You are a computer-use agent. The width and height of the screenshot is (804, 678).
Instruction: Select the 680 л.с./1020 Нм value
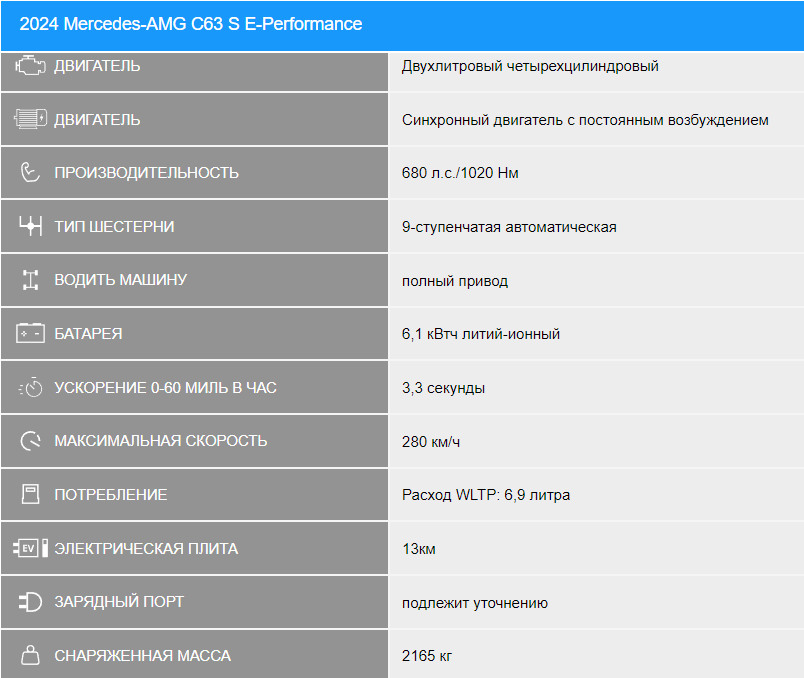click(460, 173)
